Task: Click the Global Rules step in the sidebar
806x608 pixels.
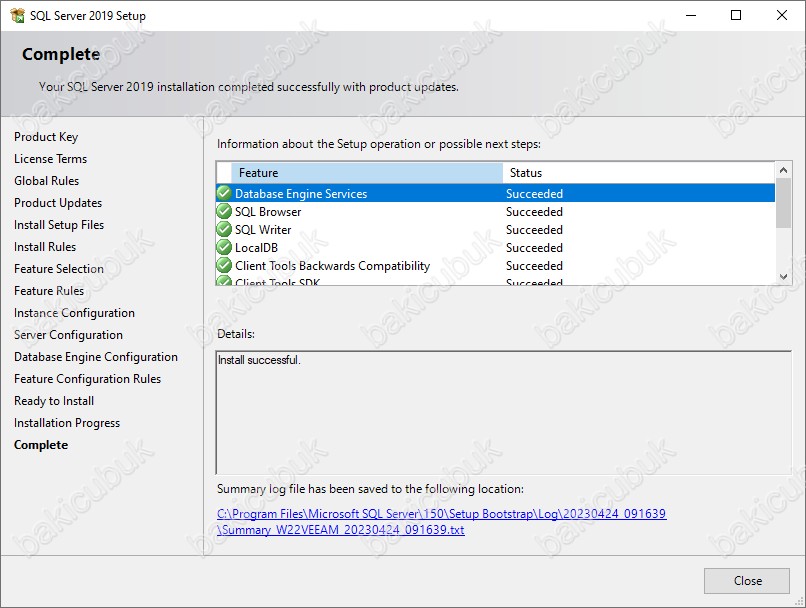Action: pos(46,181)
